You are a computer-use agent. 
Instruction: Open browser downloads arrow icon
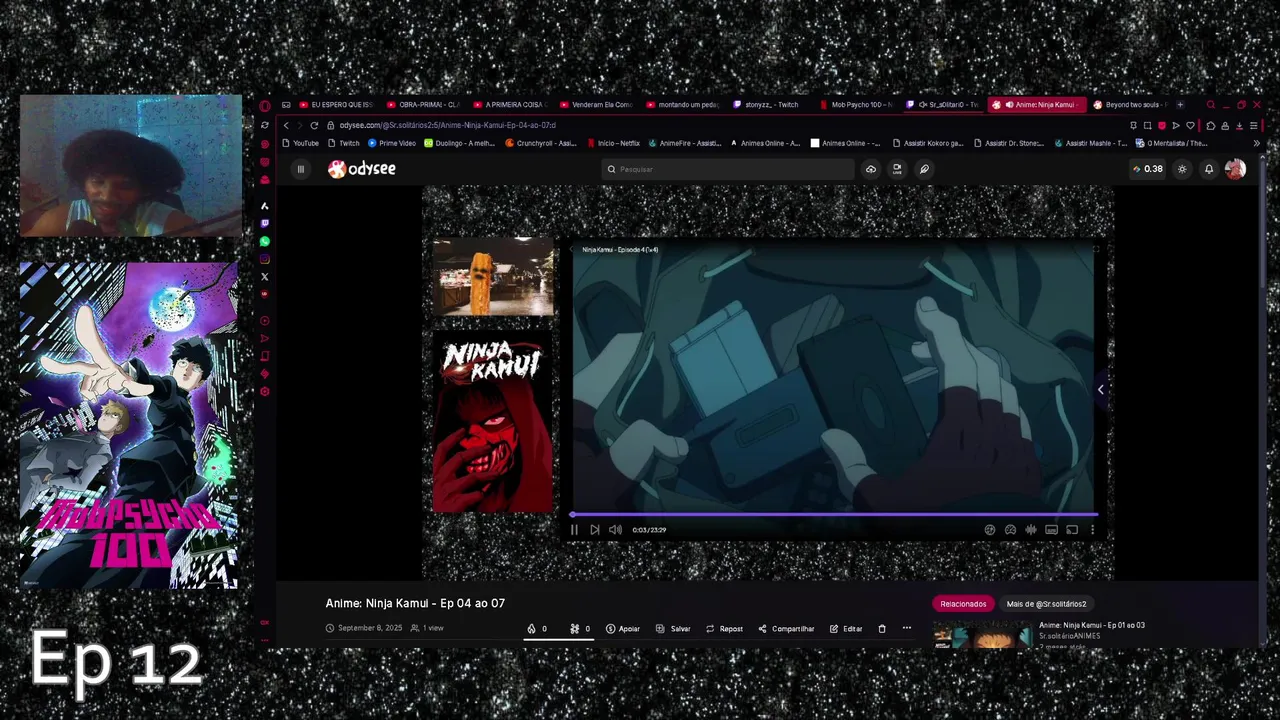tap(1239, 126)
